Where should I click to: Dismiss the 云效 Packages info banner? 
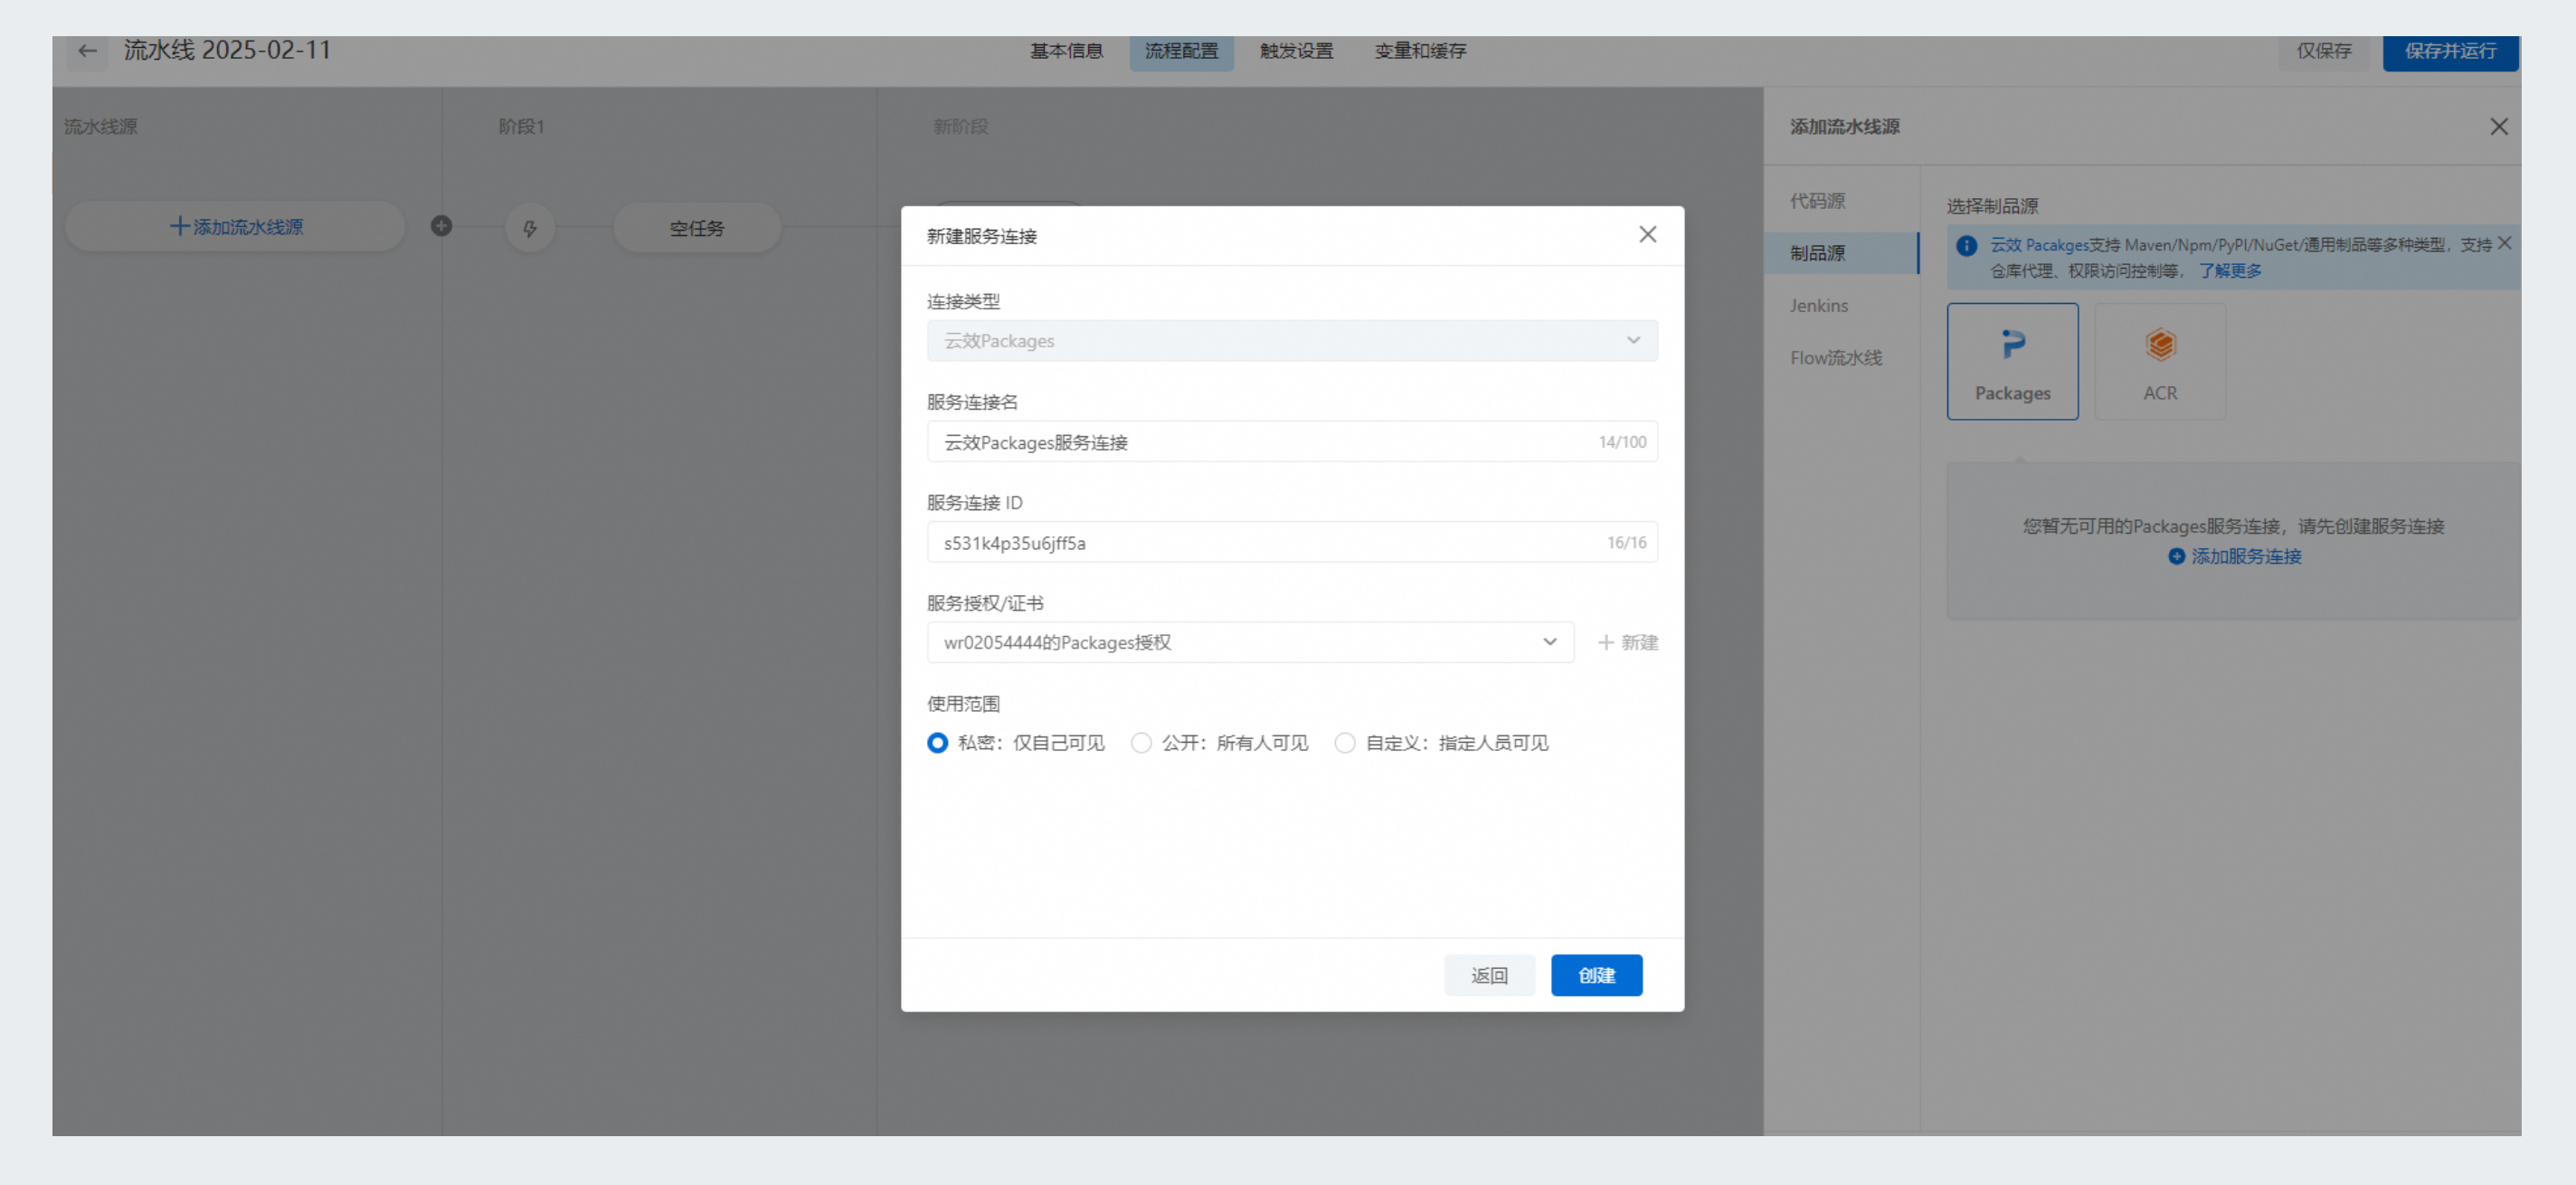point(2504,243)
